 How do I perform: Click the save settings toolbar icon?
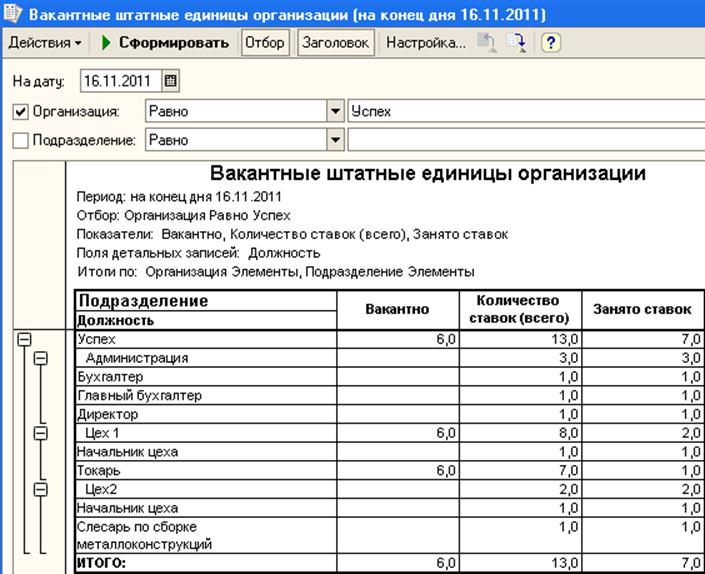pyautogui.click(x=517, y=43)
